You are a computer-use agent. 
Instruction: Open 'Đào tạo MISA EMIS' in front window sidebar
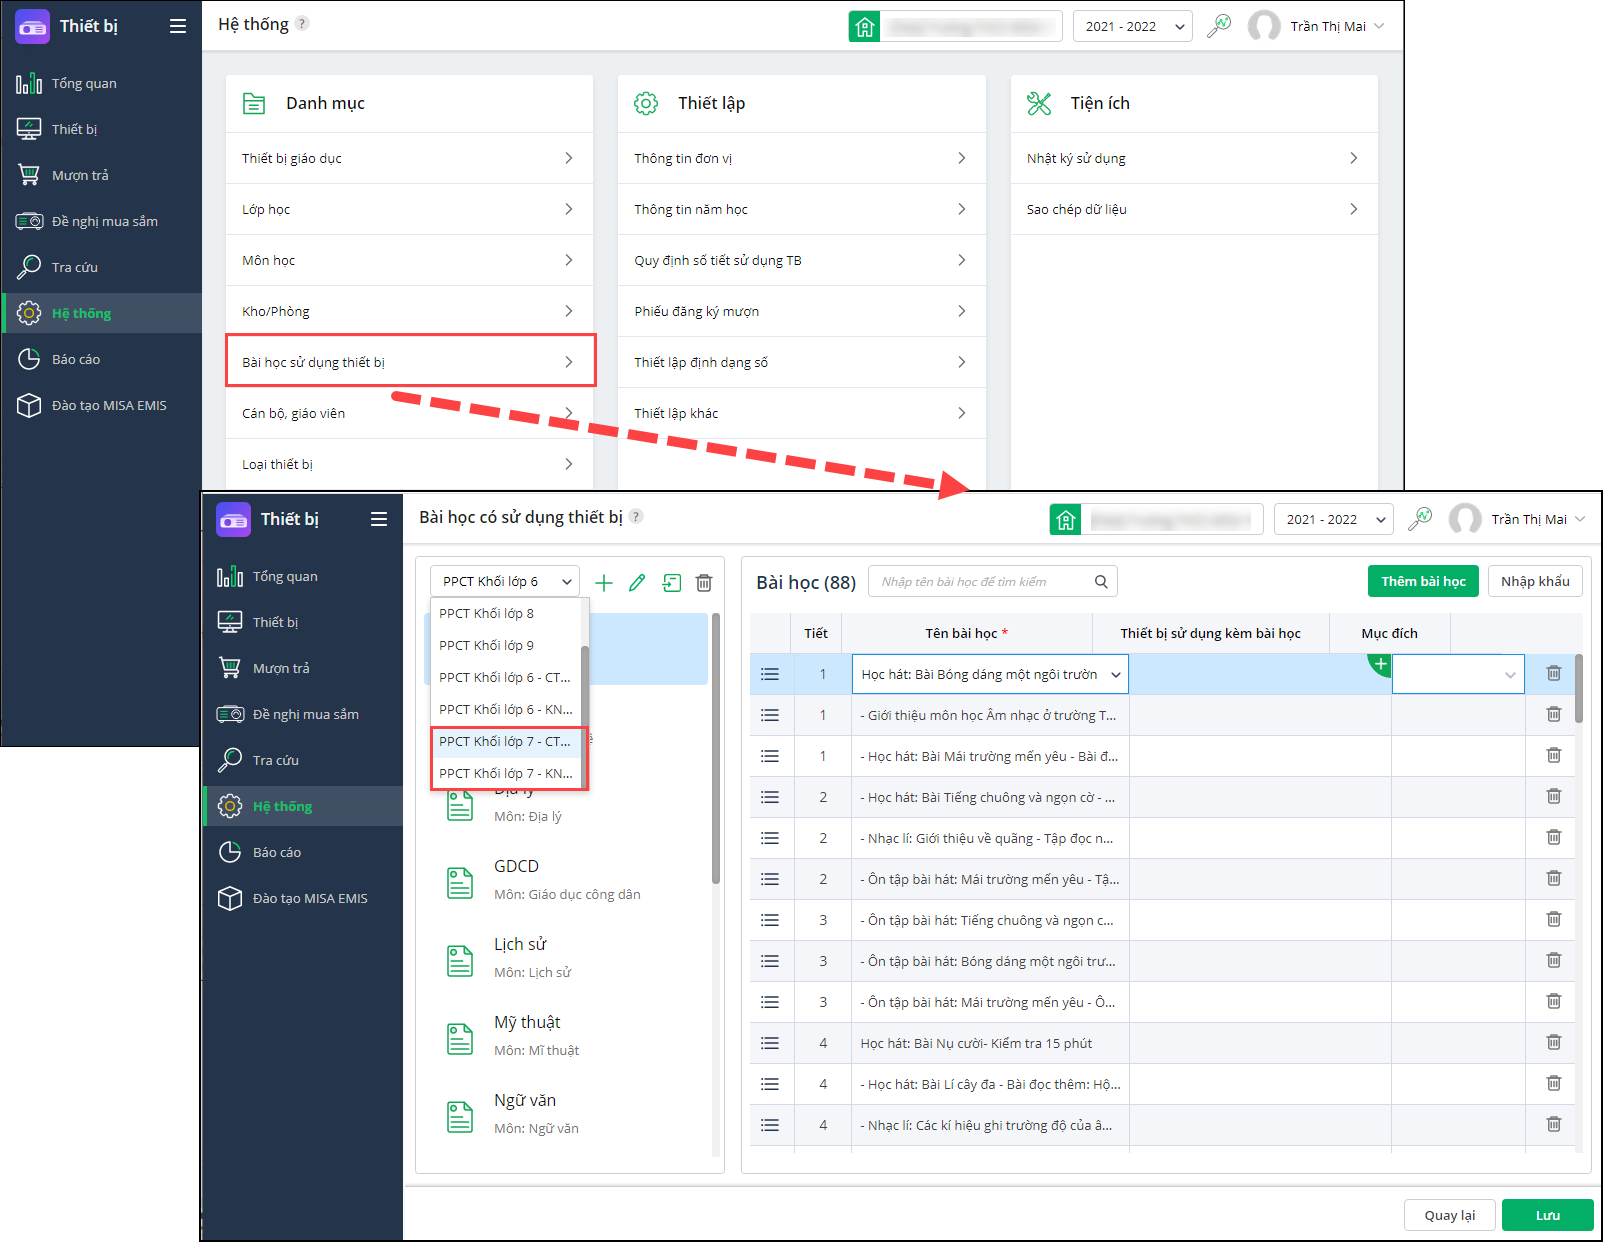coord(303,898)
